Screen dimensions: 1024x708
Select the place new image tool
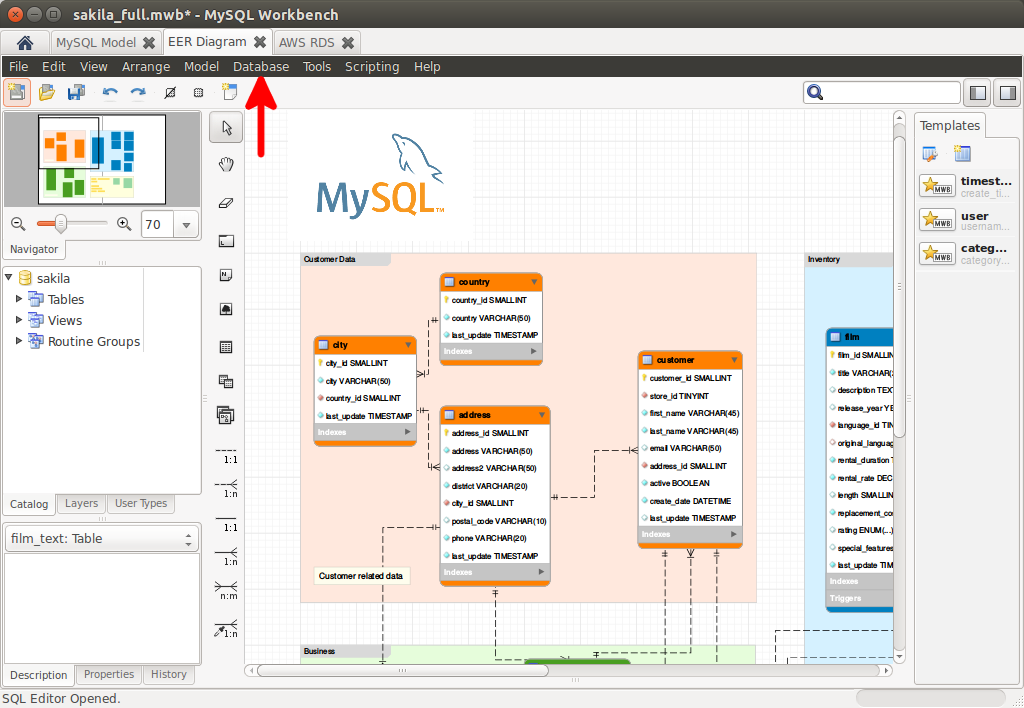(226, 309)
